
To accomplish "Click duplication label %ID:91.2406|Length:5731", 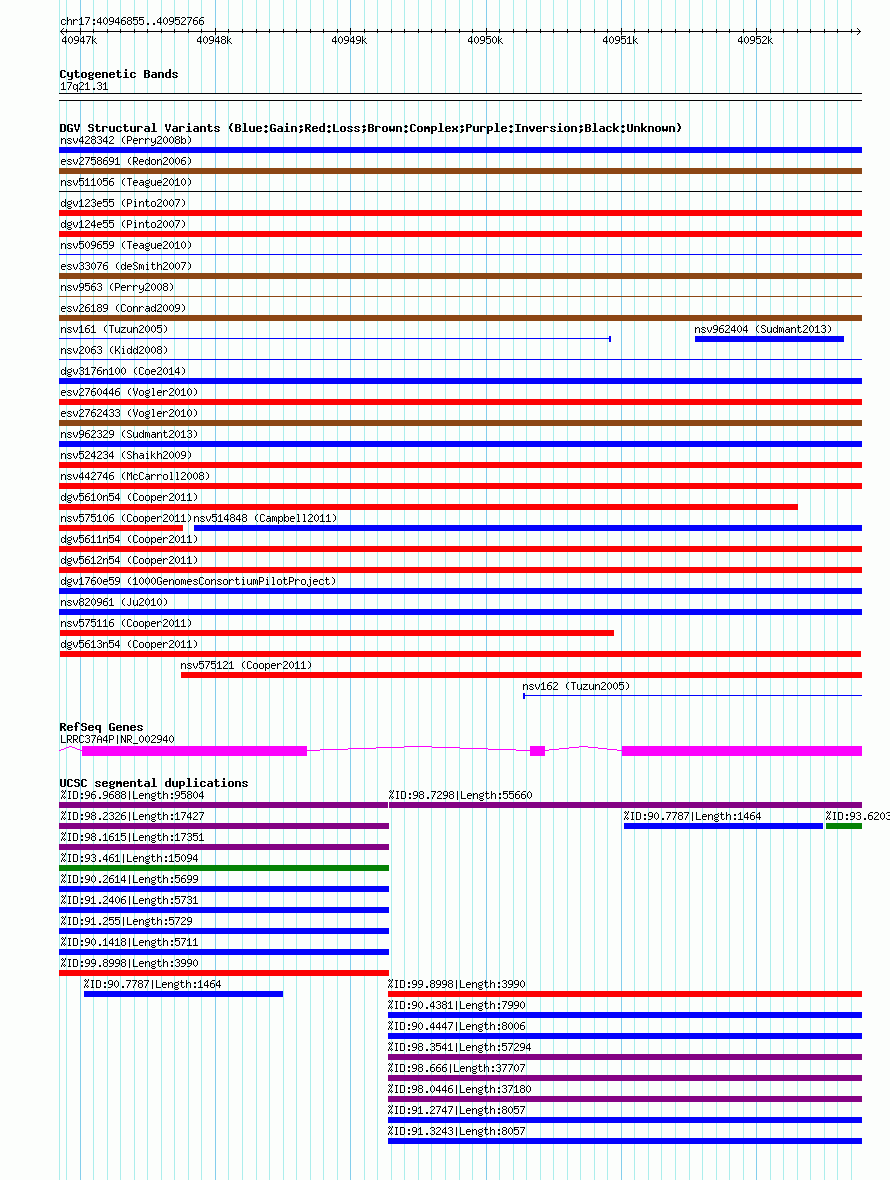I will point(129,901).
